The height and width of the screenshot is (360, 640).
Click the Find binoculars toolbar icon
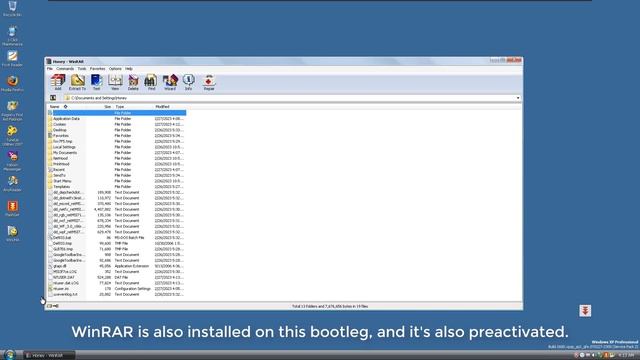(x=151, y=82)
